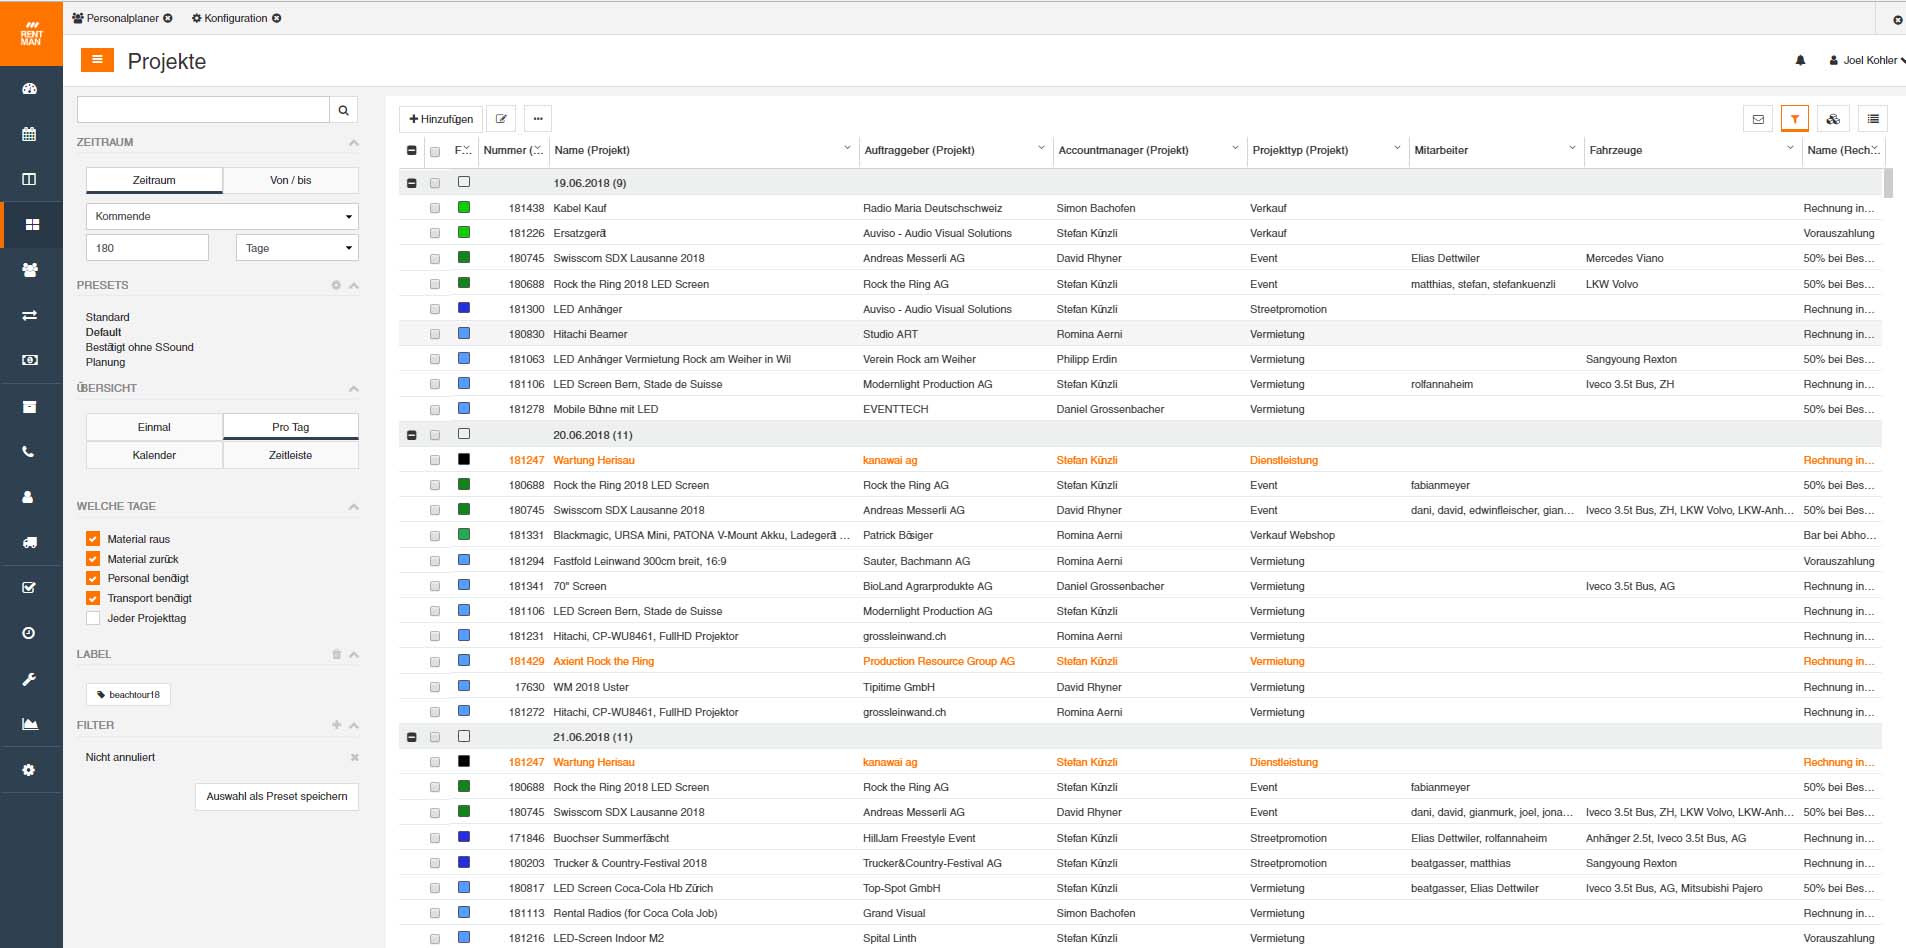The image size is (1906, 948).
Task: Tick the select-all checkbox in table header
Action: point(435,151)
